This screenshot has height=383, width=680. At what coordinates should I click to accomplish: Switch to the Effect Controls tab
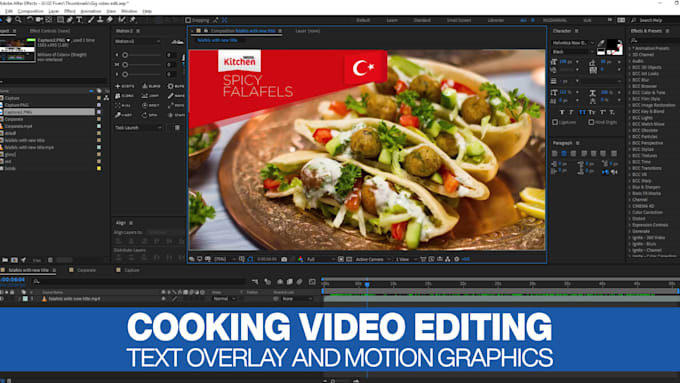49,31
